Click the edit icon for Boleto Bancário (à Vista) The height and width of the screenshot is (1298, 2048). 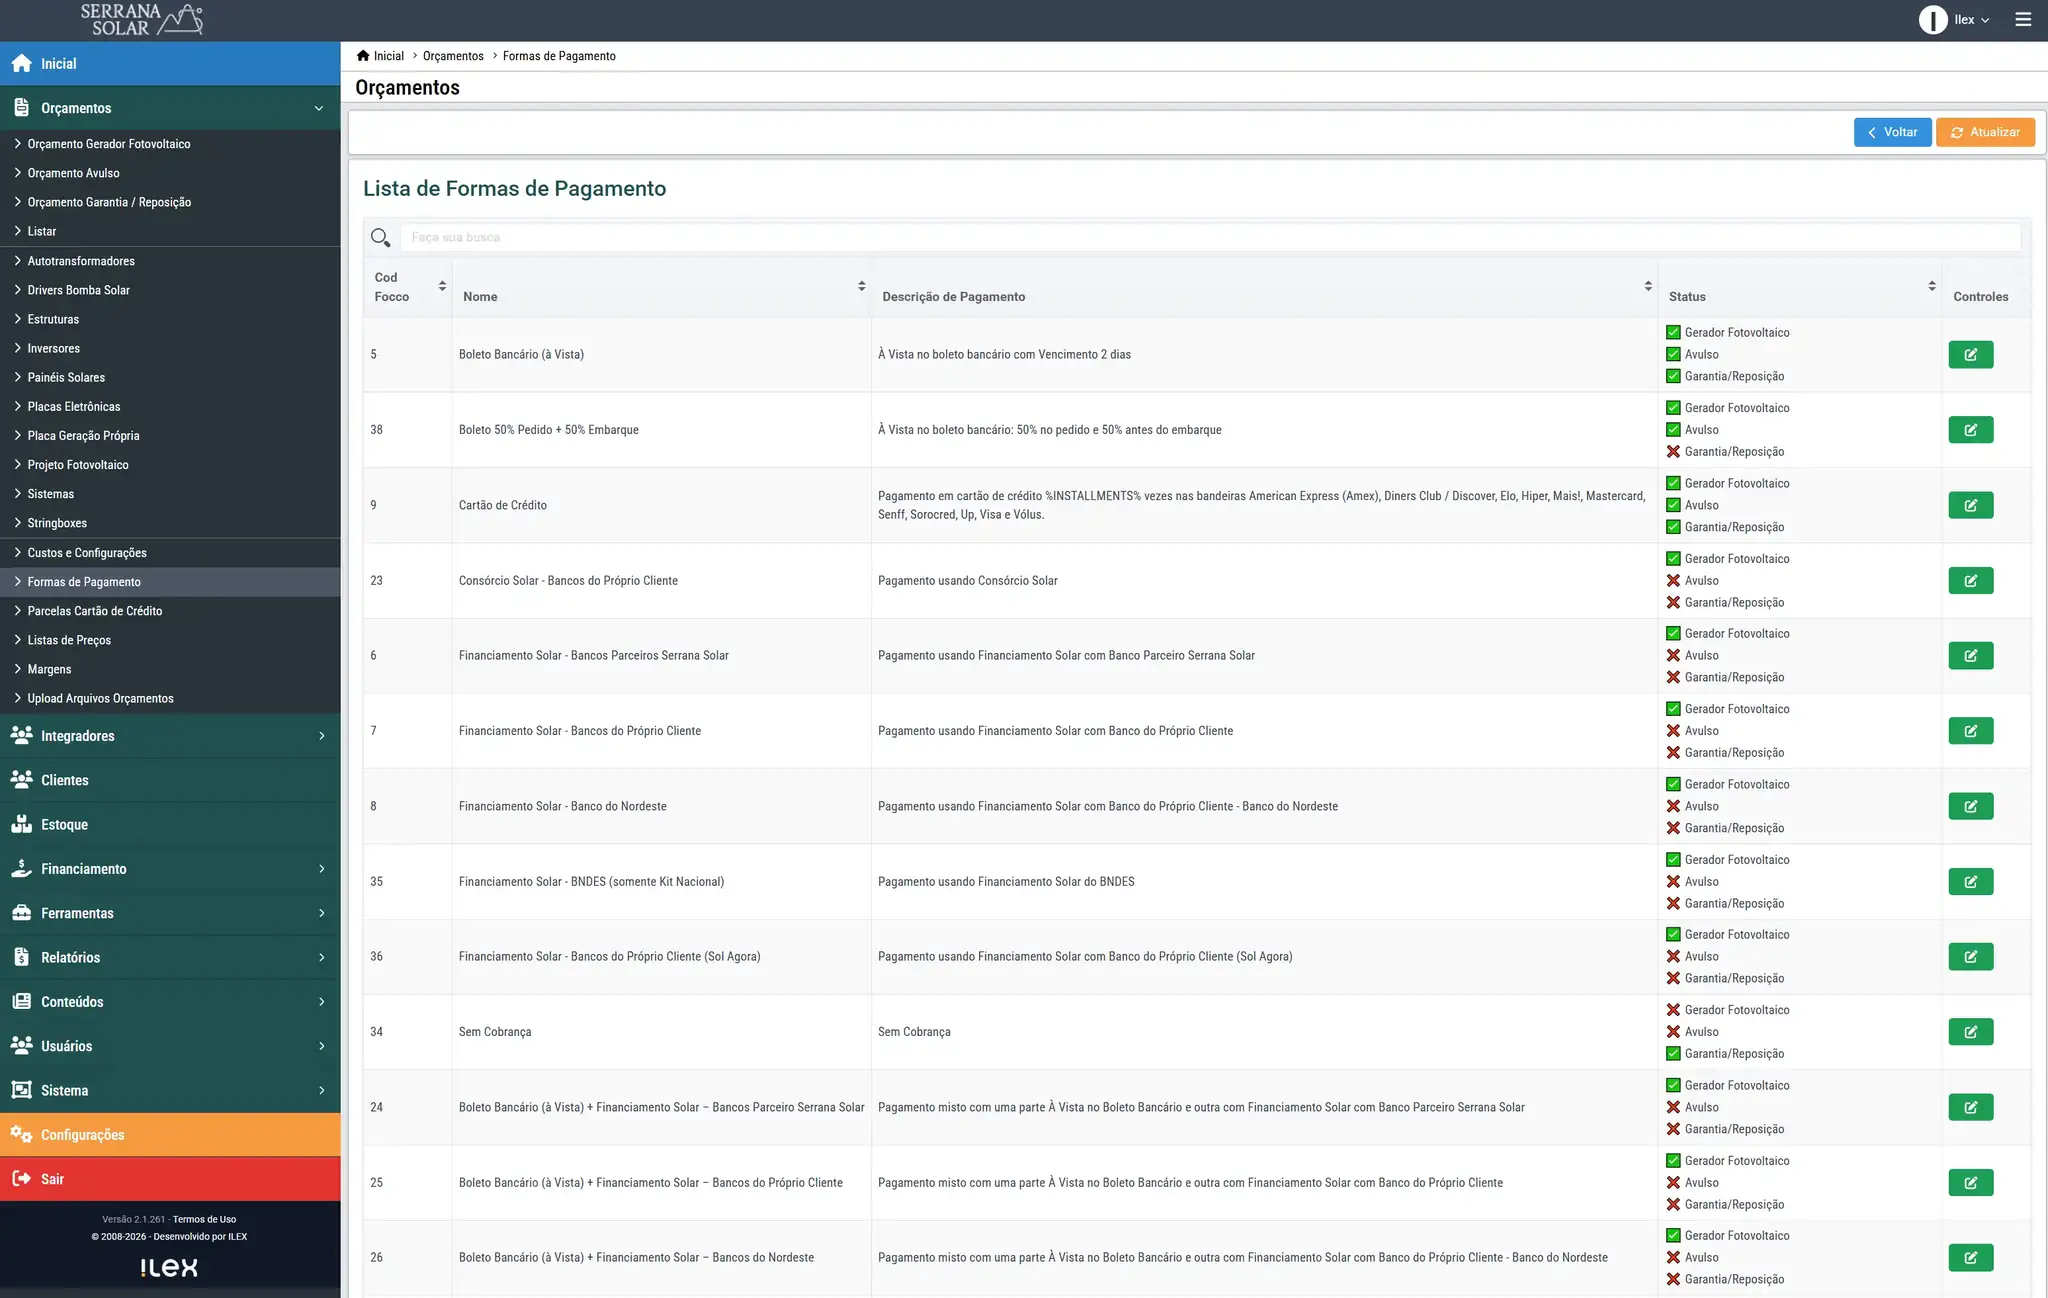click(x=1970, y=354)
